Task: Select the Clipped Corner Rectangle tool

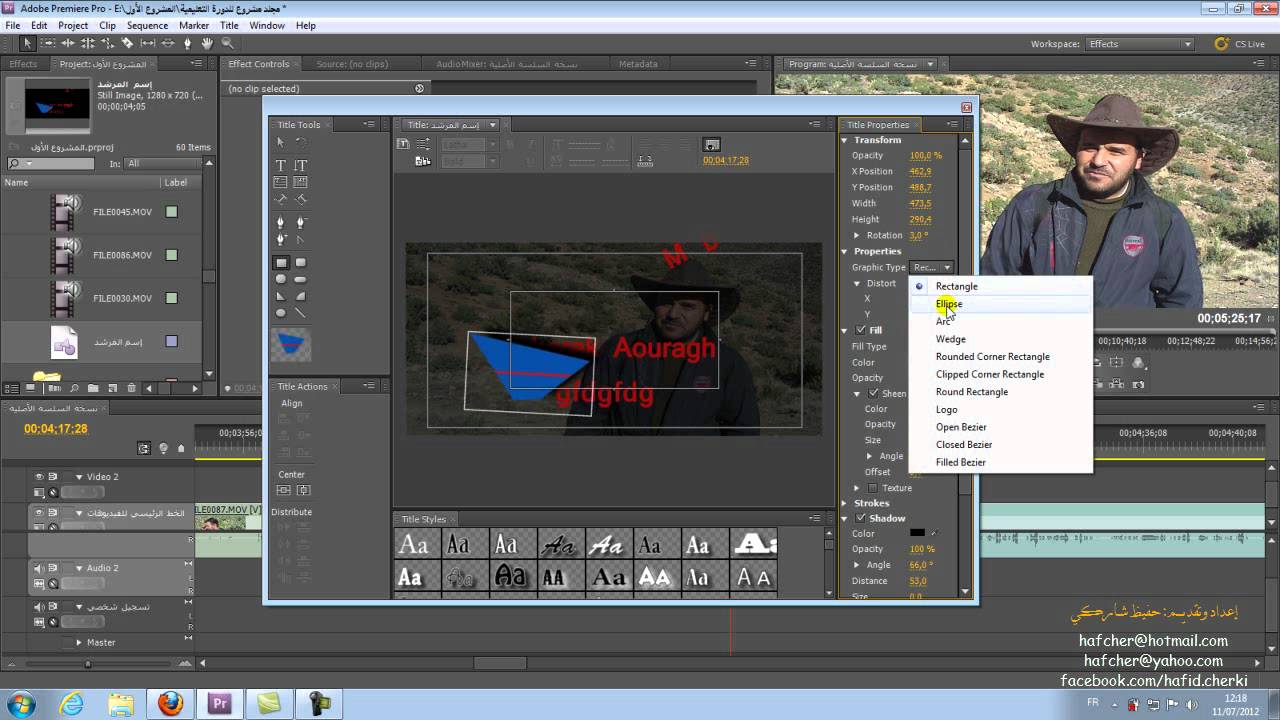Action: pyautogui.click(x=280, y=279)
